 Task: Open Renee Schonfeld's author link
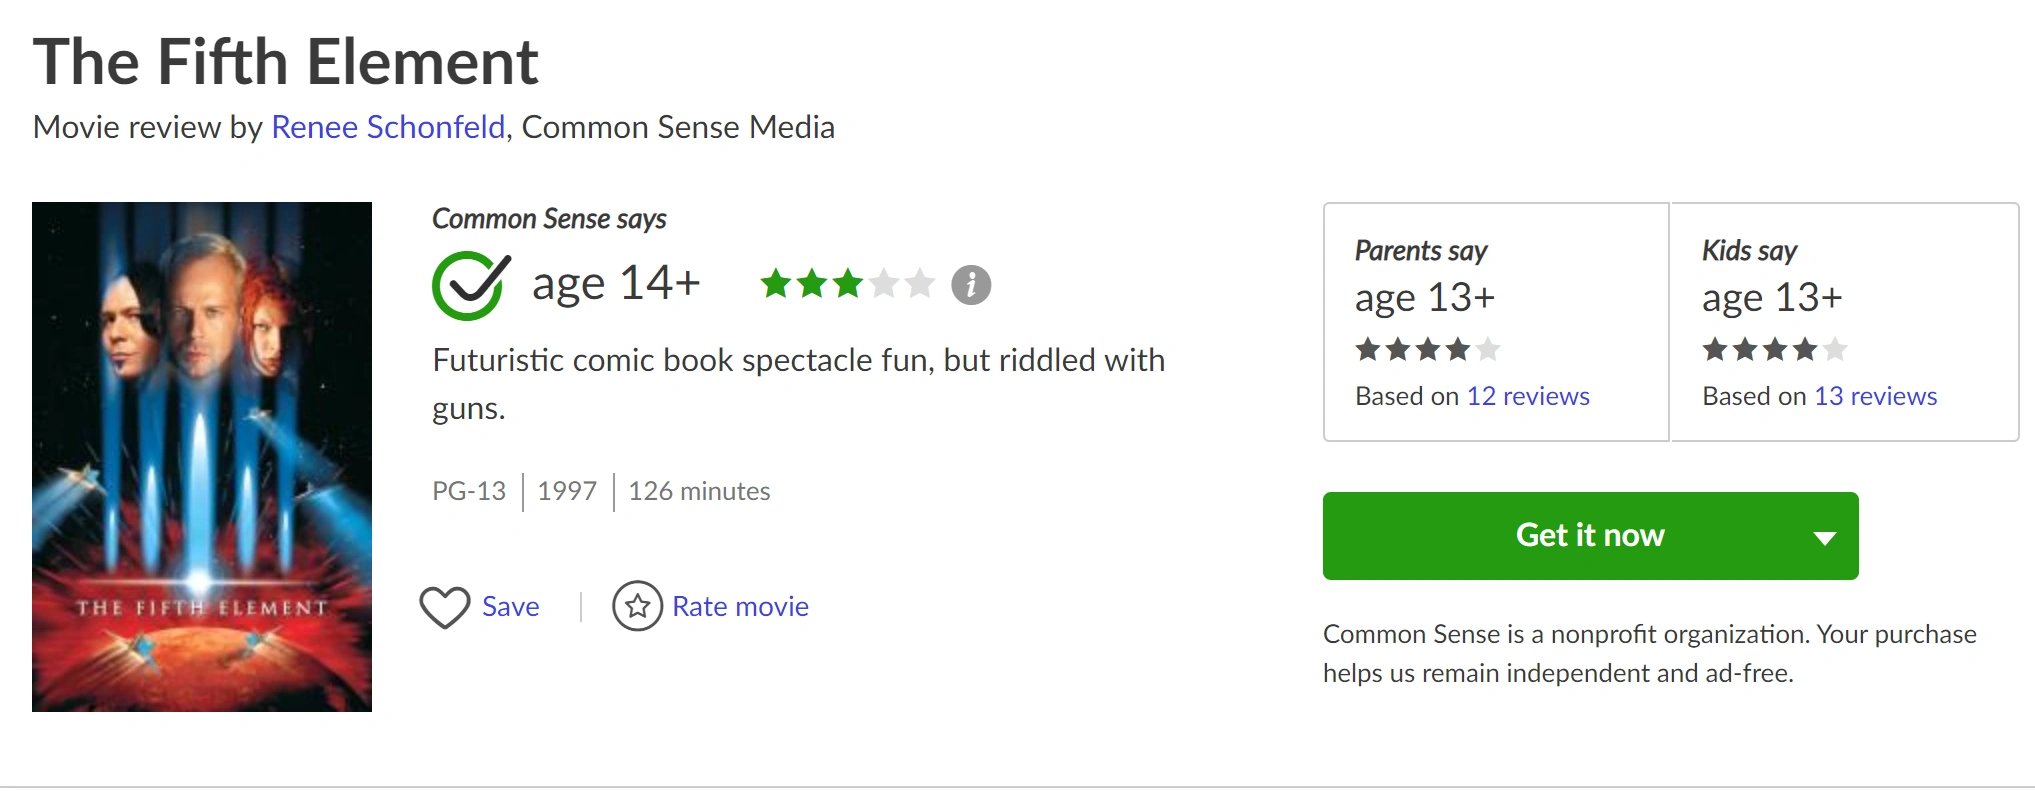[x=388, y=127]
